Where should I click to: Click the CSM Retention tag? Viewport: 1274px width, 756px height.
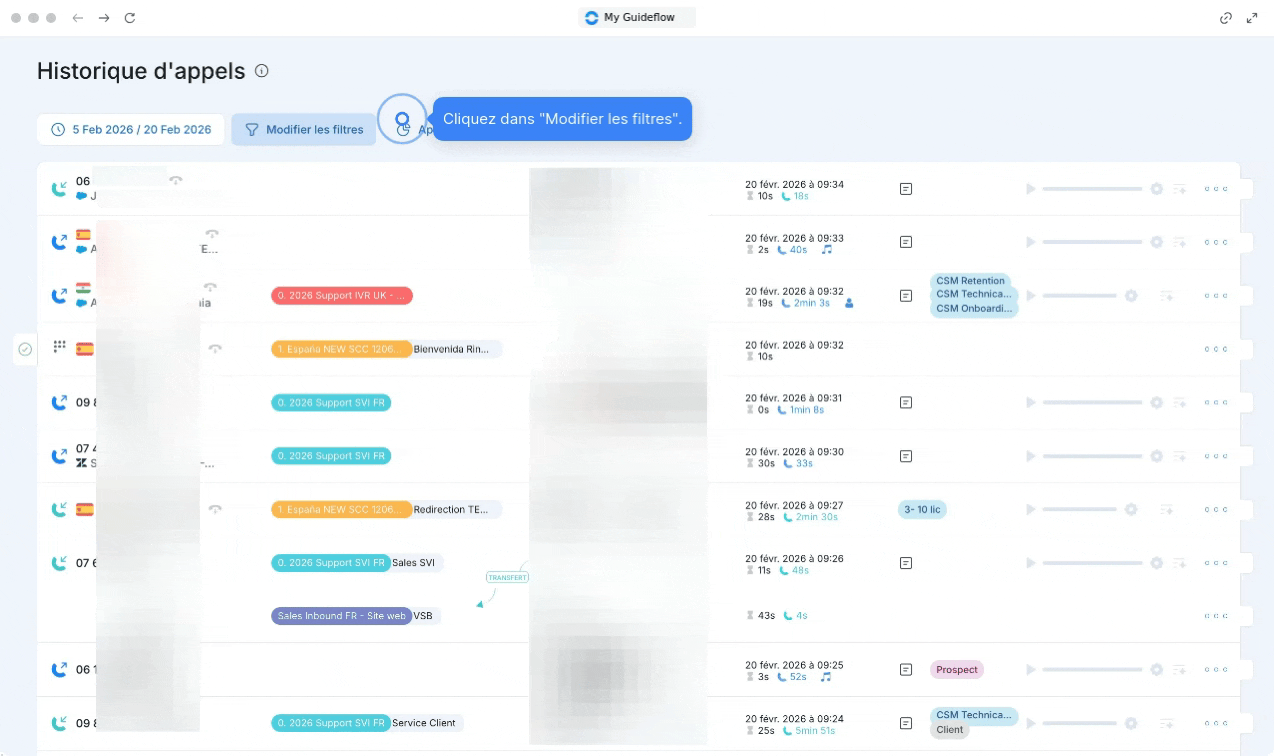(970, 281)
